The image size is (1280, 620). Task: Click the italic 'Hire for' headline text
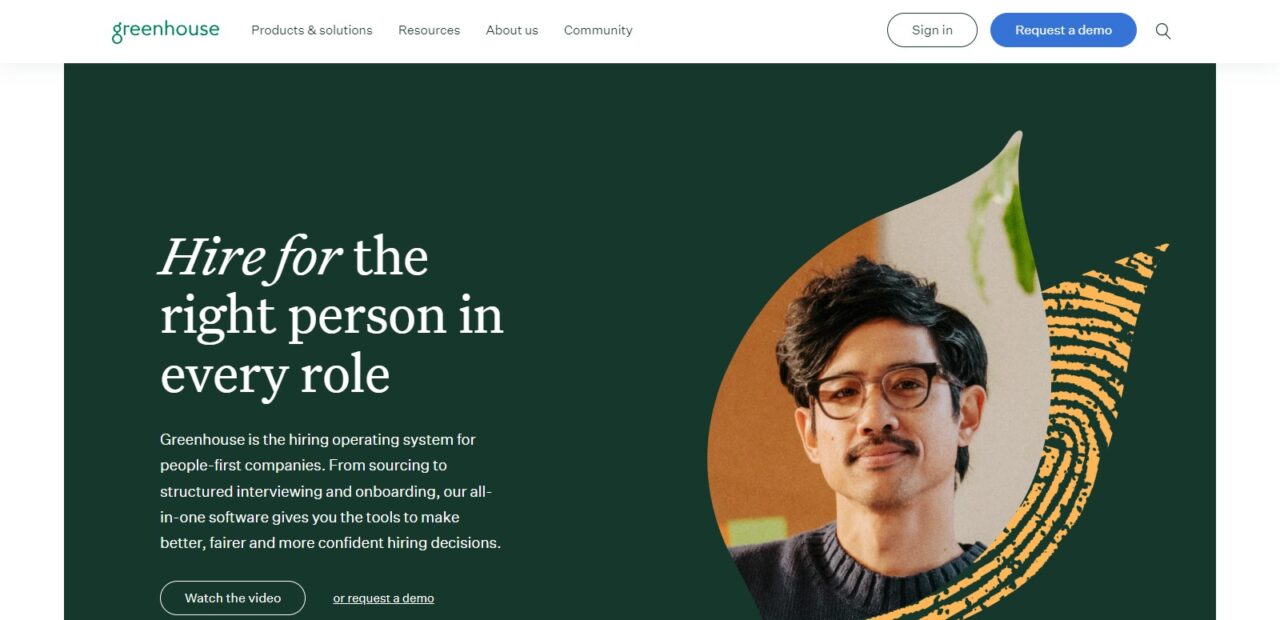(x=250, y=257)
